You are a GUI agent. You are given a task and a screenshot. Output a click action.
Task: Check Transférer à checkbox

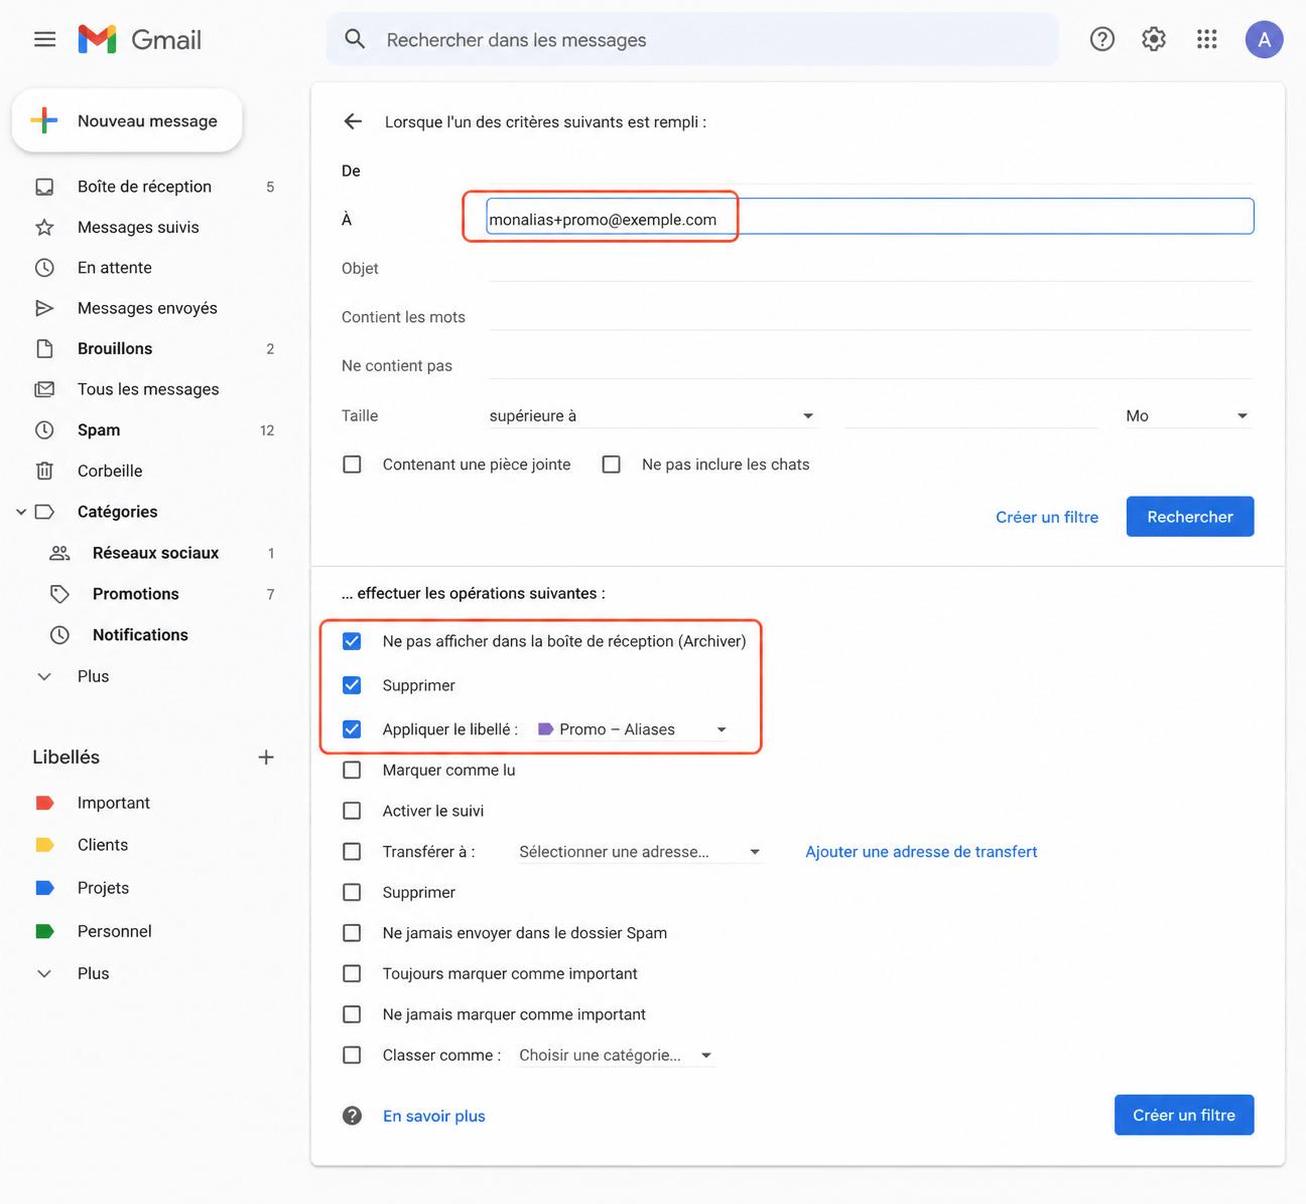pyautogui.click(x=352, y=852)
